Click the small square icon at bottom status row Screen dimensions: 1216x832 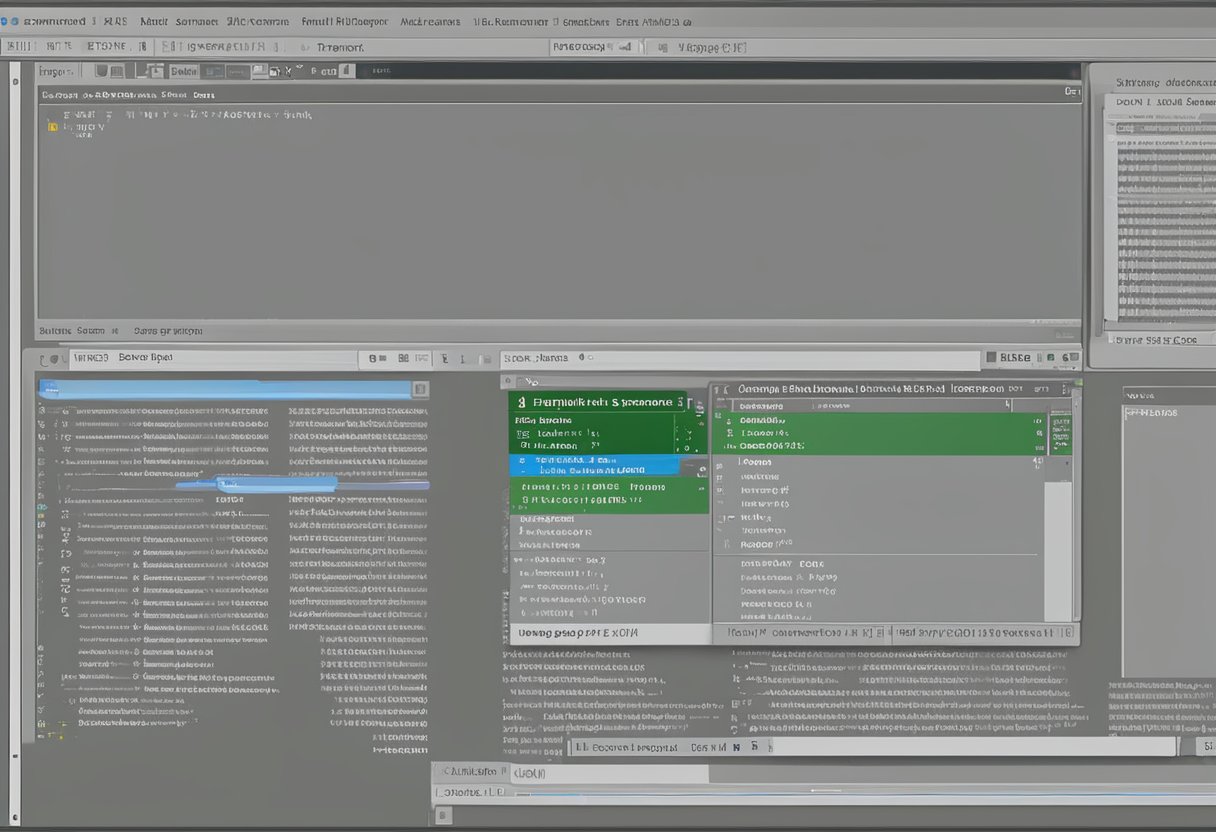[443, 816]
